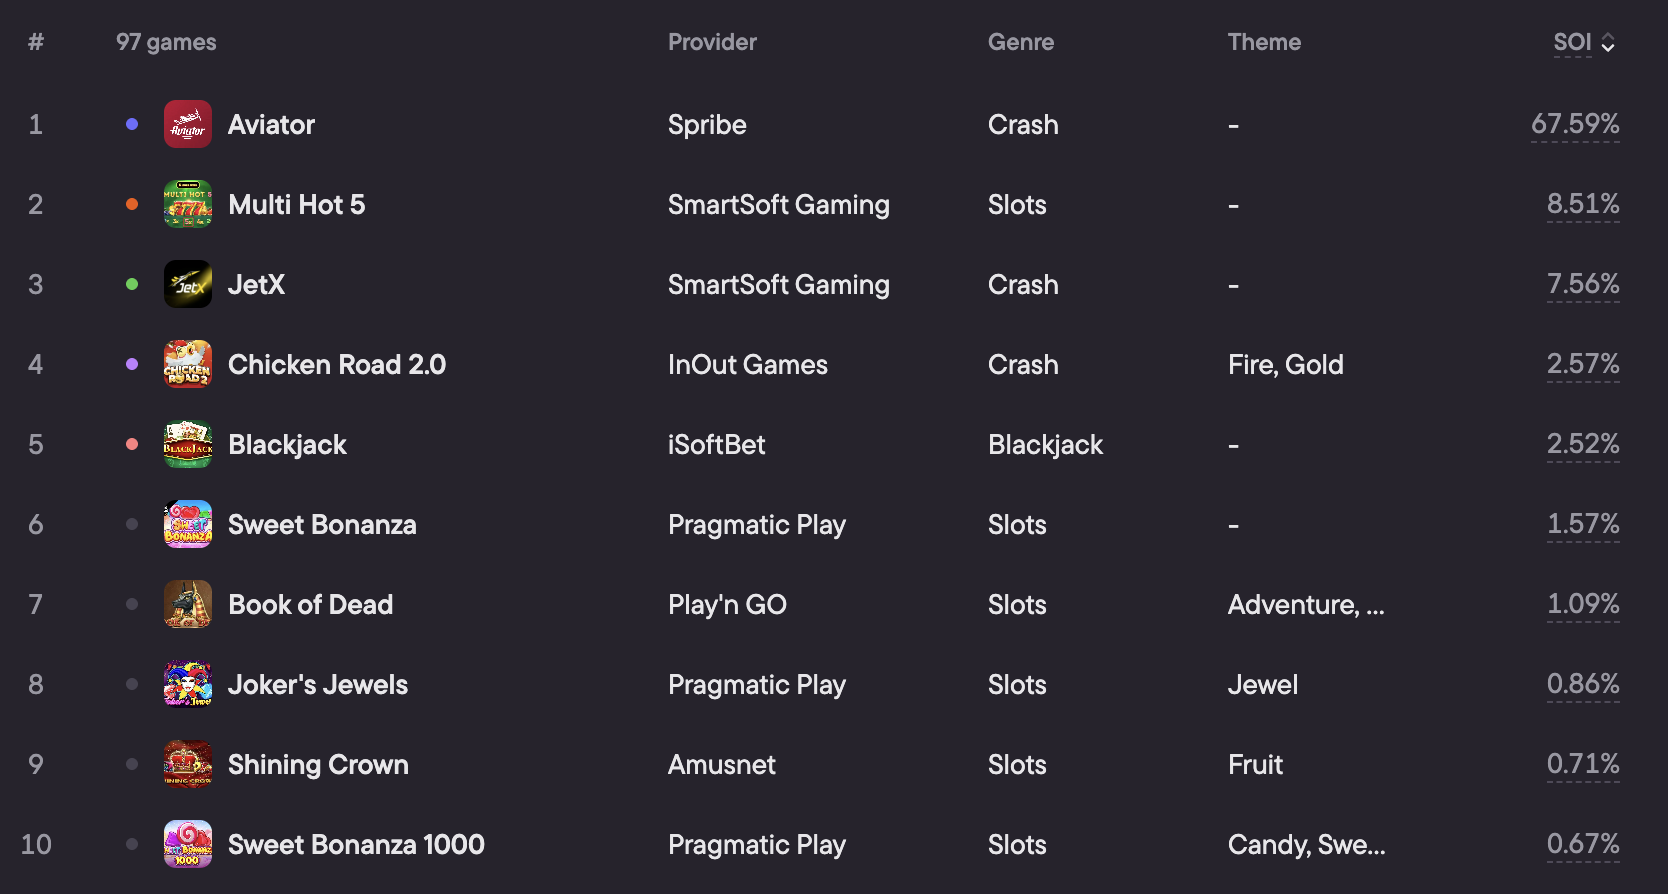This screenshot has width=1668, height=894.
Task: Toggle the green dot next to JetX
Action: click(x=132, y=284)
